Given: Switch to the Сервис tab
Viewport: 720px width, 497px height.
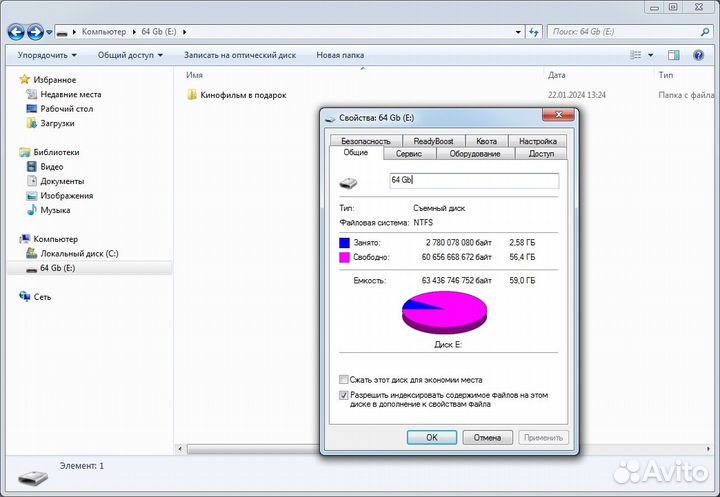Looking at the screenshot, I should click(x=408, y=154).
